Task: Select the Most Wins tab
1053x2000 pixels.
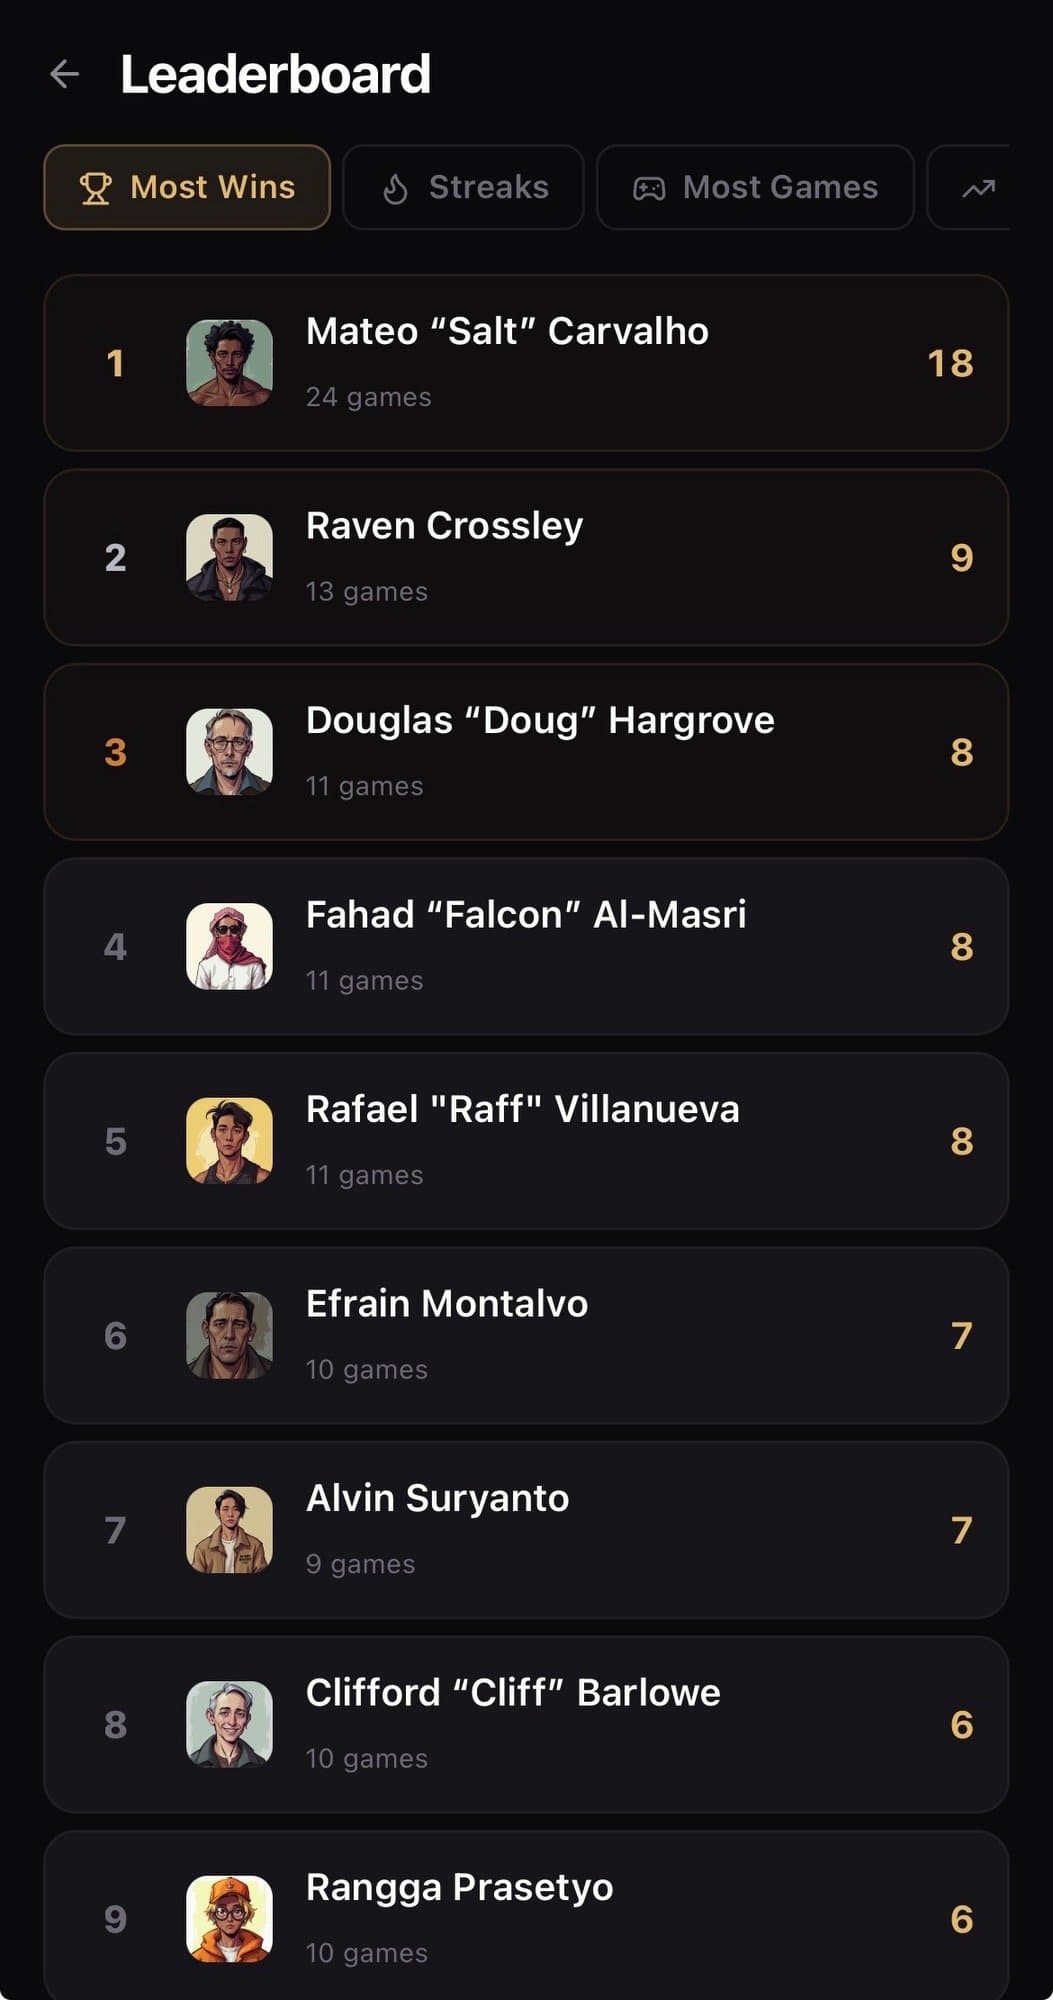Action: (x=187, y=188)
